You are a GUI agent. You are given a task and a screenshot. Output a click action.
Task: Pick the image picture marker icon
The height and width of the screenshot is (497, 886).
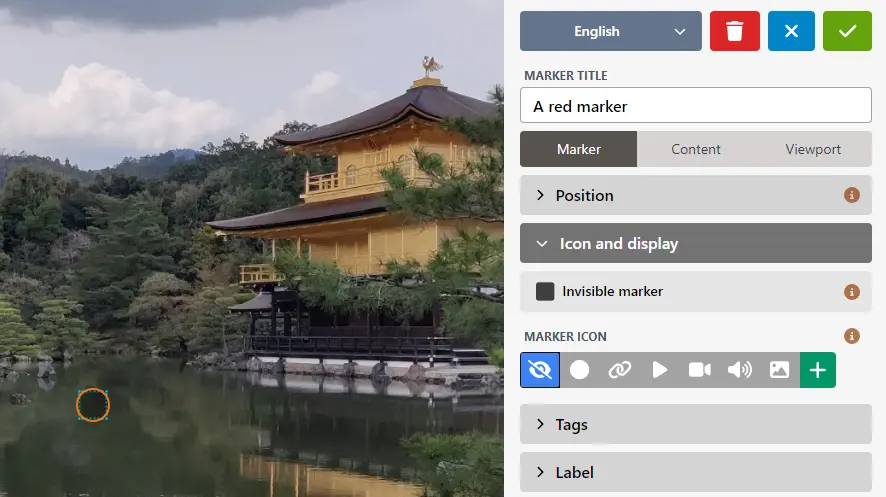779,370
